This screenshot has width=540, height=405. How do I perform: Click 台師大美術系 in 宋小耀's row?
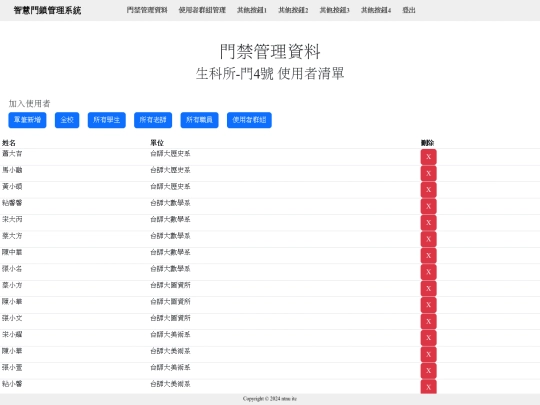pyautogui.click(x=170, y=334)
